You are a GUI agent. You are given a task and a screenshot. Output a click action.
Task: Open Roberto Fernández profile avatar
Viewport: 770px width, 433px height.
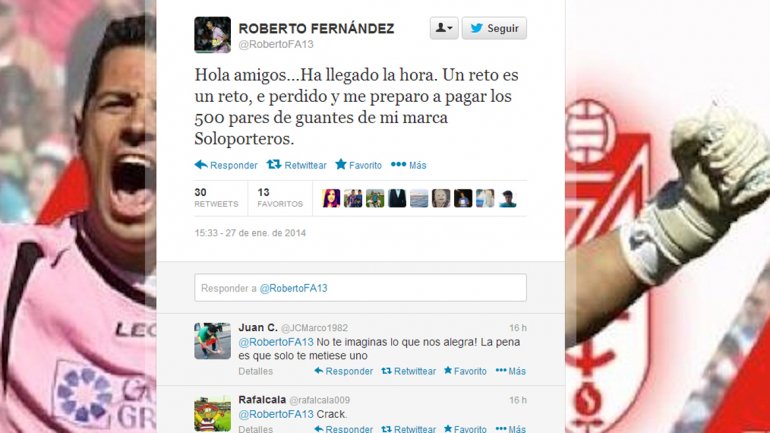coord(212,35)
